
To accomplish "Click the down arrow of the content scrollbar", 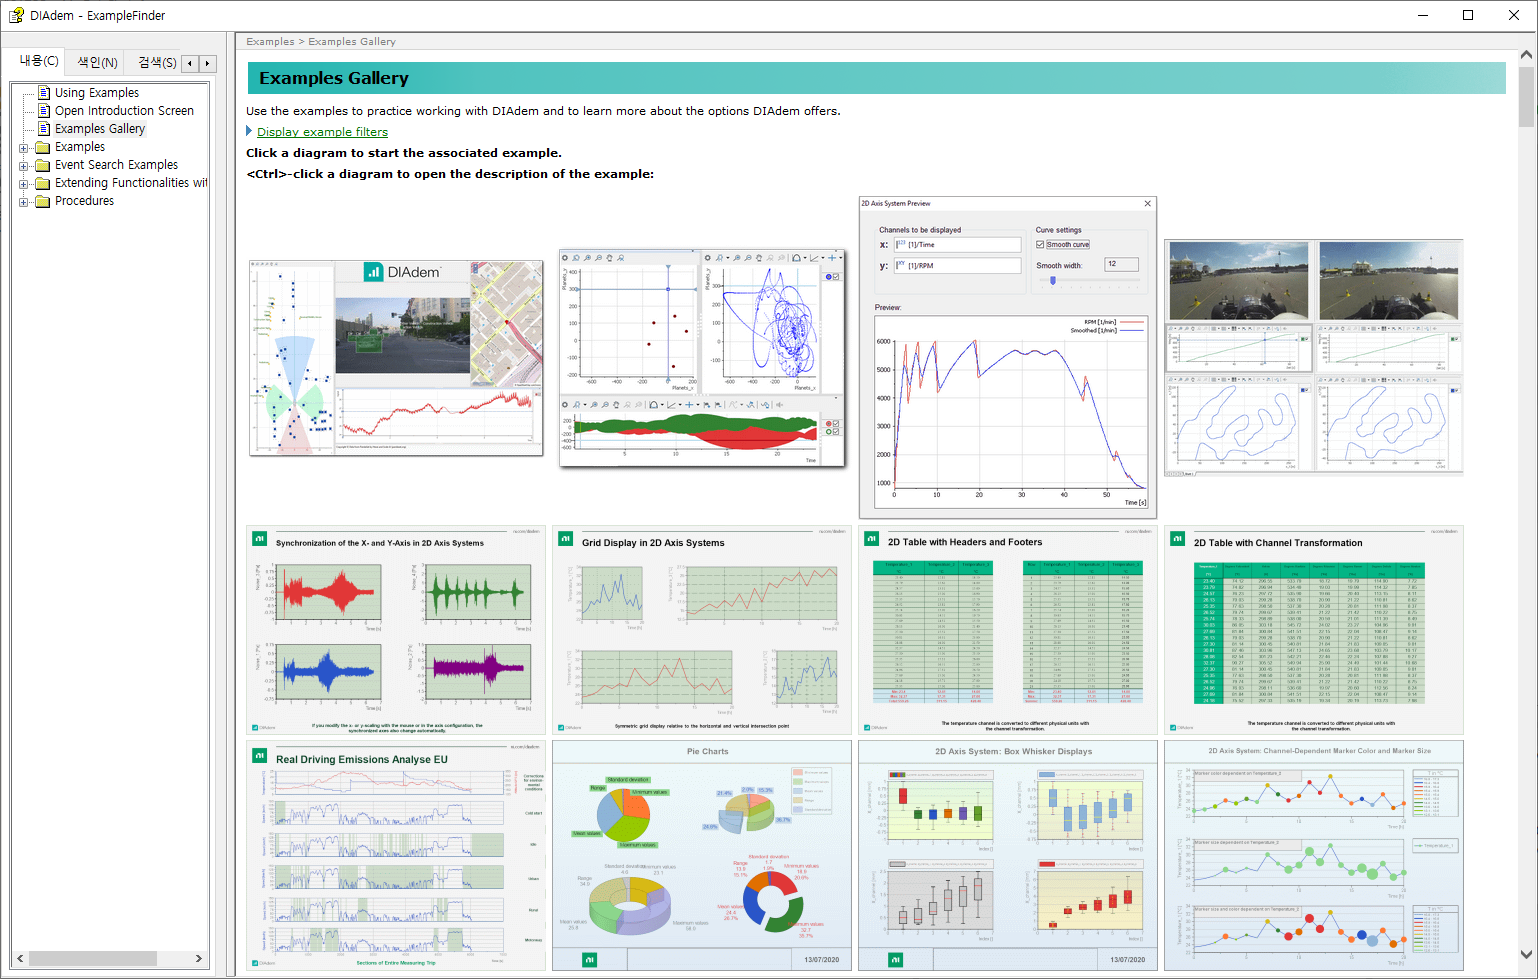I will pyautogui.click(x=1527, y=954).
